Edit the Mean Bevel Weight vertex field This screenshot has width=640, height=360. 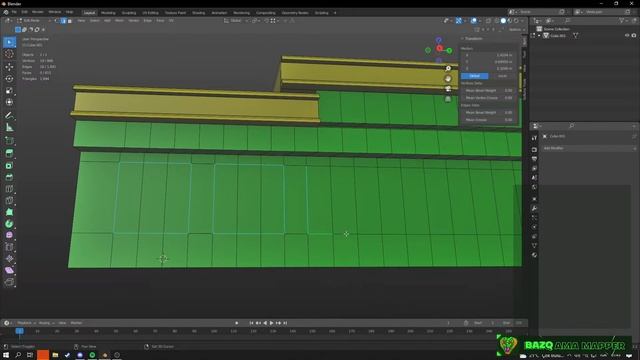(x=489, y=91)
